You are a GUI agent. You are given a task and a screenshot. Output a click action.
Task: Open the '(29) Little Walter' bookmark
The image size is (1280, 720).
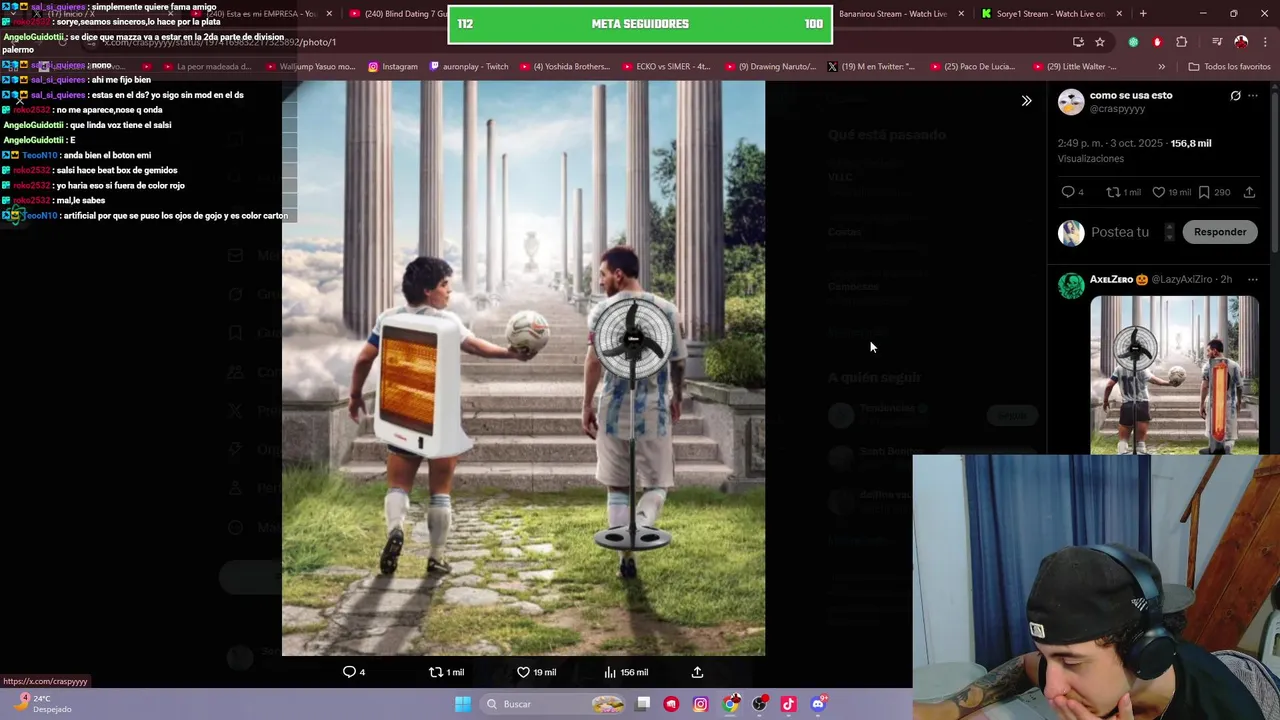[1074, 67]
